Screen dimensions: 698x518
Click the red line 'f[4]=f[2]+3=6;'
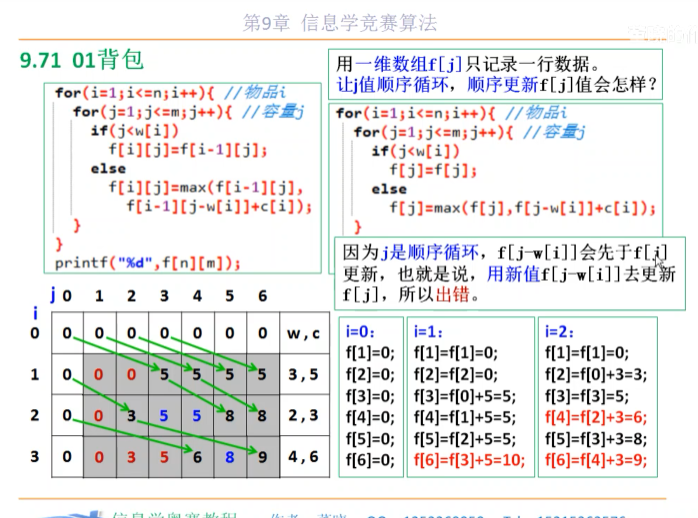click(x=596, y=417)
